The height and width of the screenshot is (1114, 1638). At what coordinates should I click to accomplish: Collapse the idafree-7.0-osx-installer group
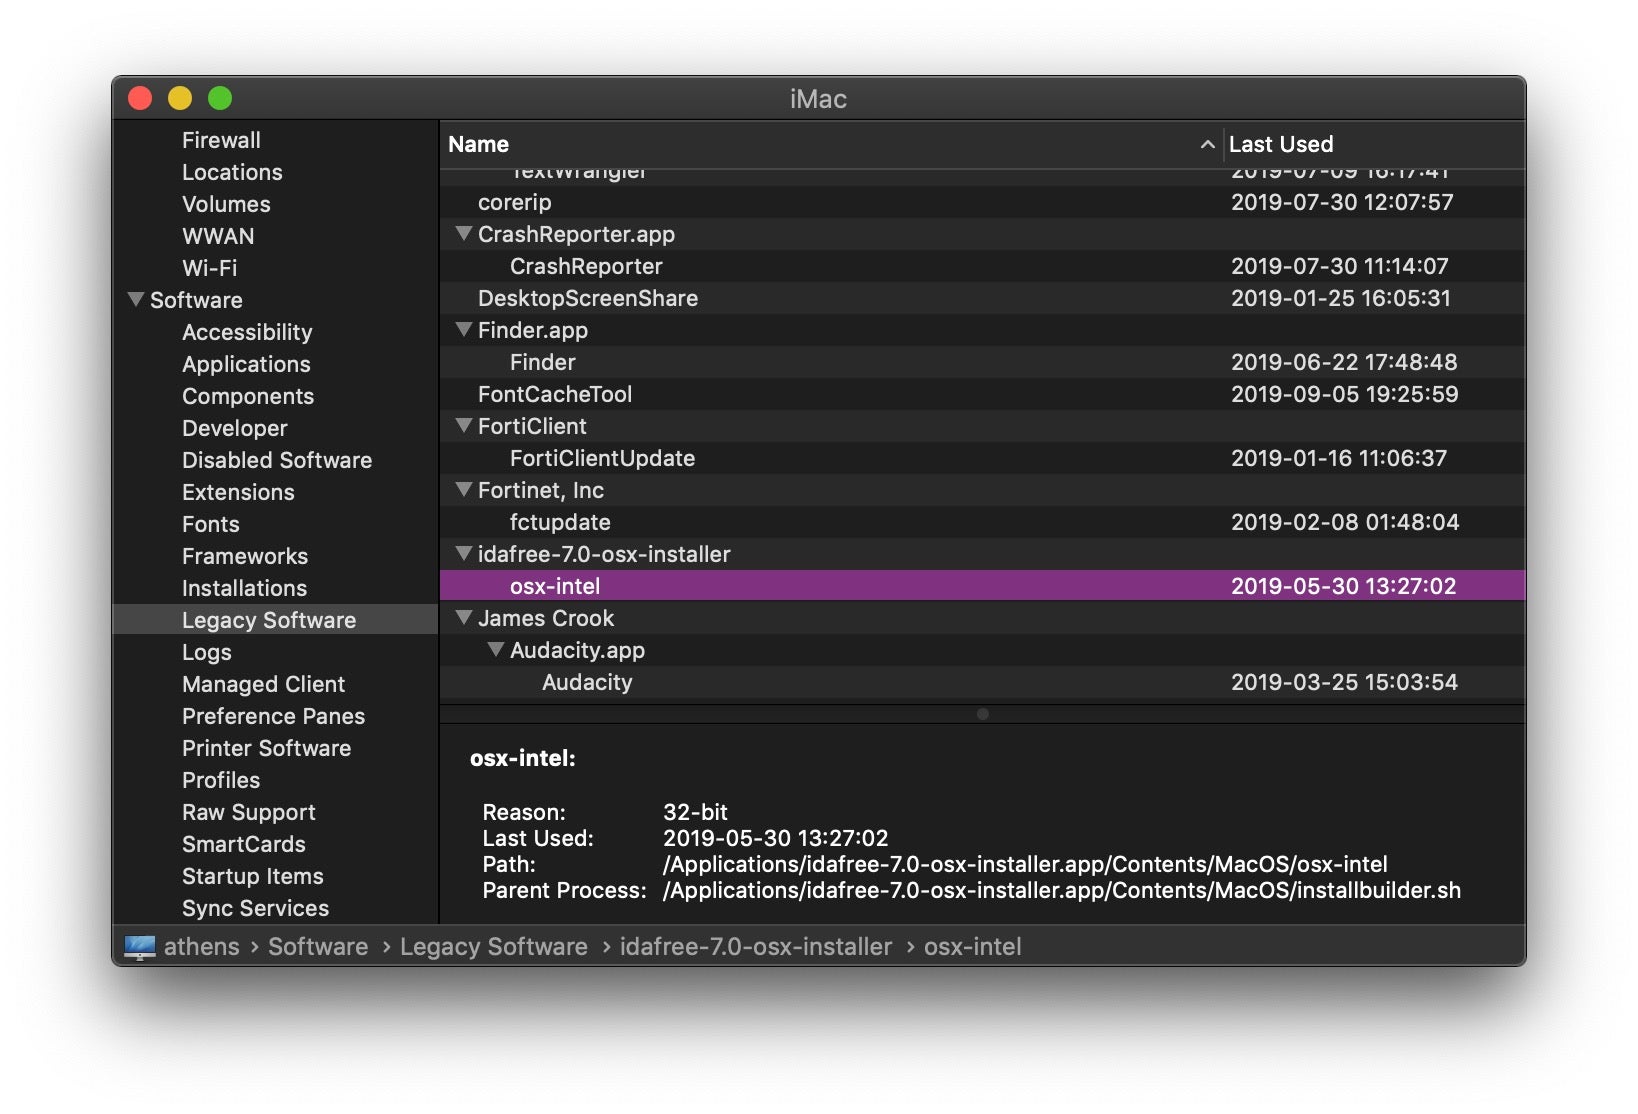463,554
